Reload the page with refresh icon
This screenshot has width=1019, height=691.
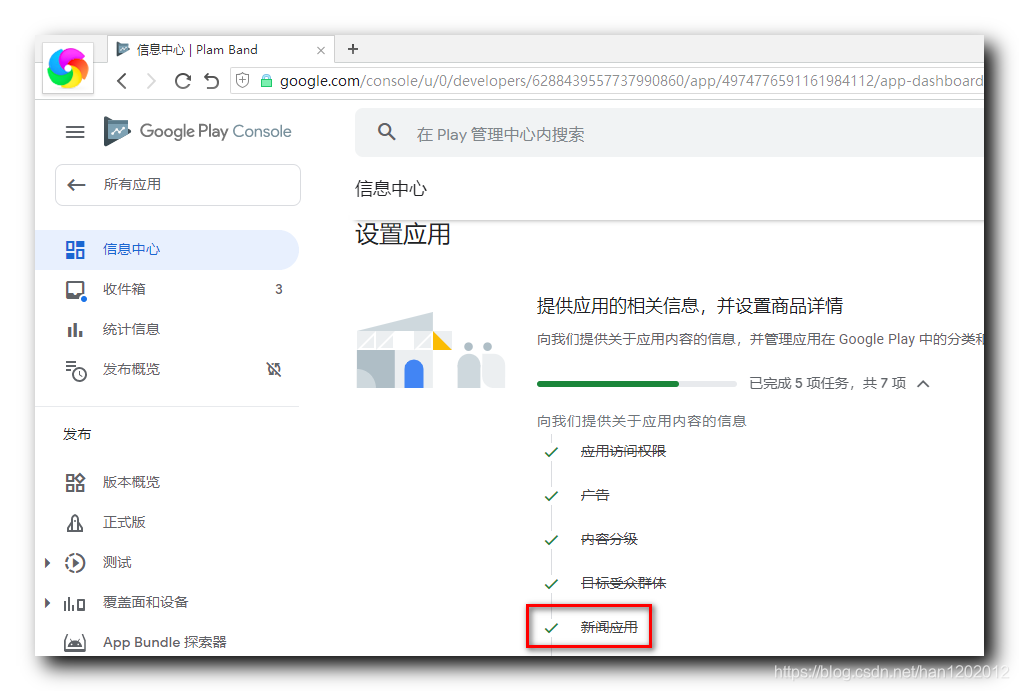[x=183, y=81]
